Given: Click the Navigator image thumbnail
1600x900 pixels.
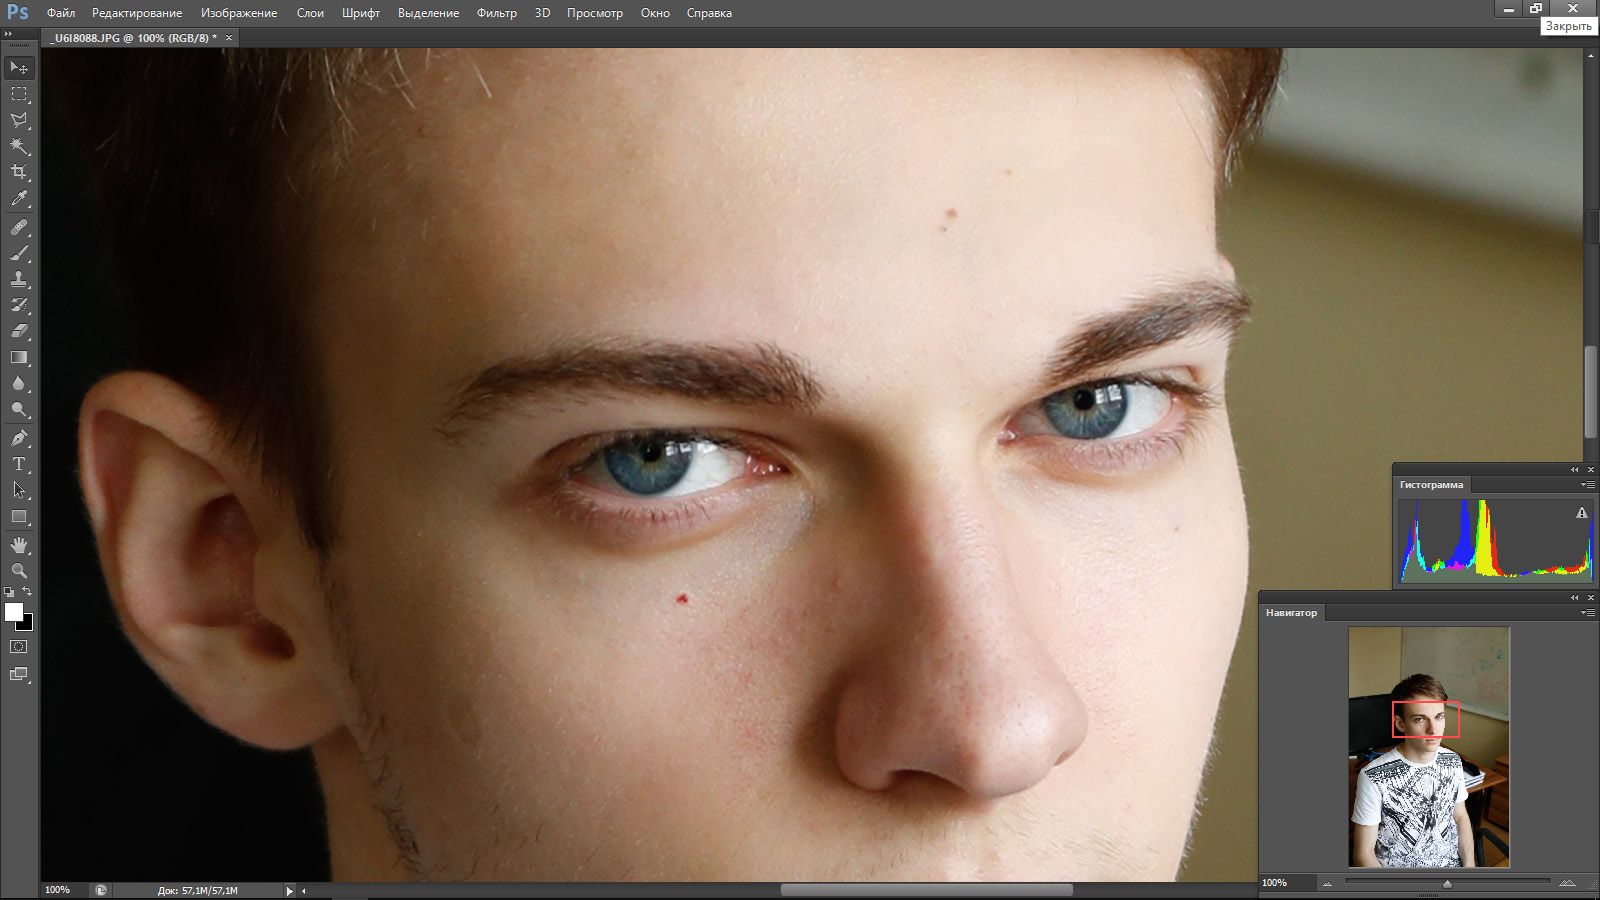Looking at the screenshot, I should (1429, 747).
